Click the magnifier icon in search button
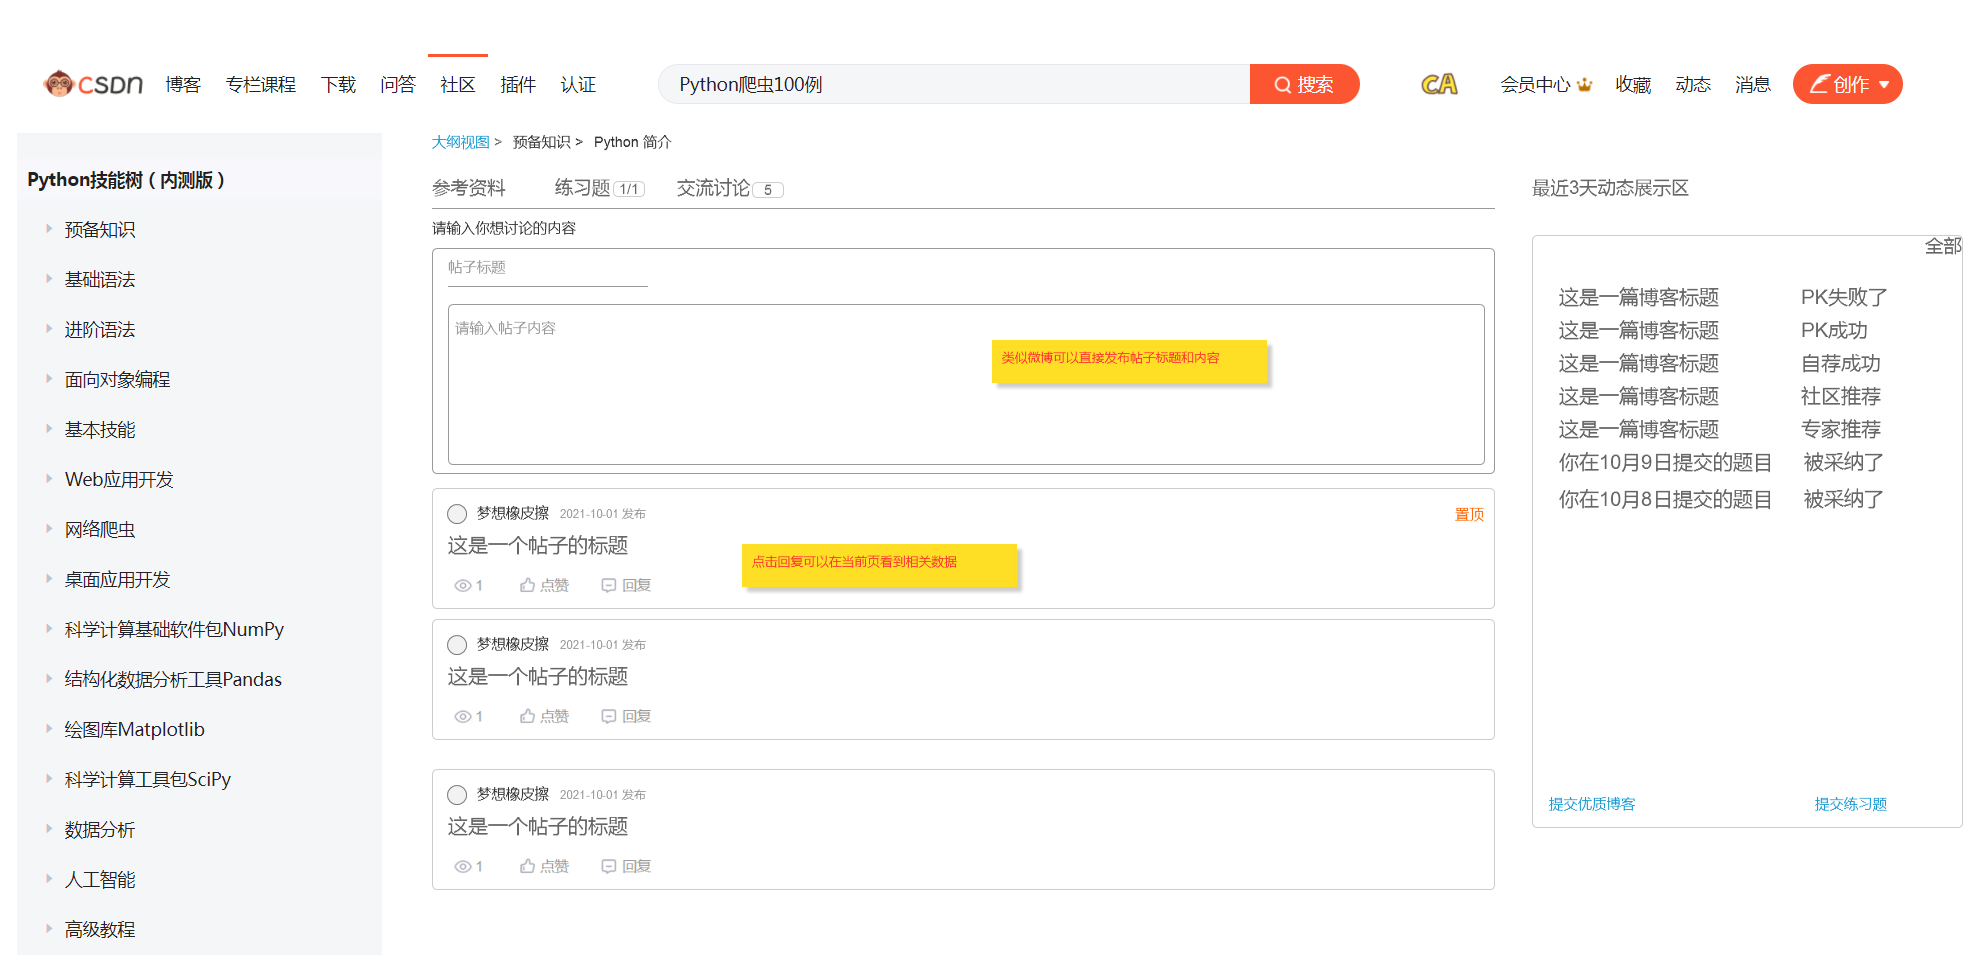 1282,85
